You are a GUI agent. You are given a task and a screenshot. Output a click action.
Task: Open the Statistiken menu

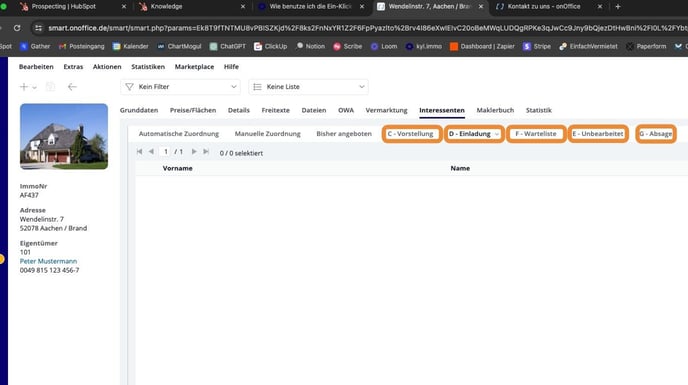pyautogui.click(x=148, y=67)
